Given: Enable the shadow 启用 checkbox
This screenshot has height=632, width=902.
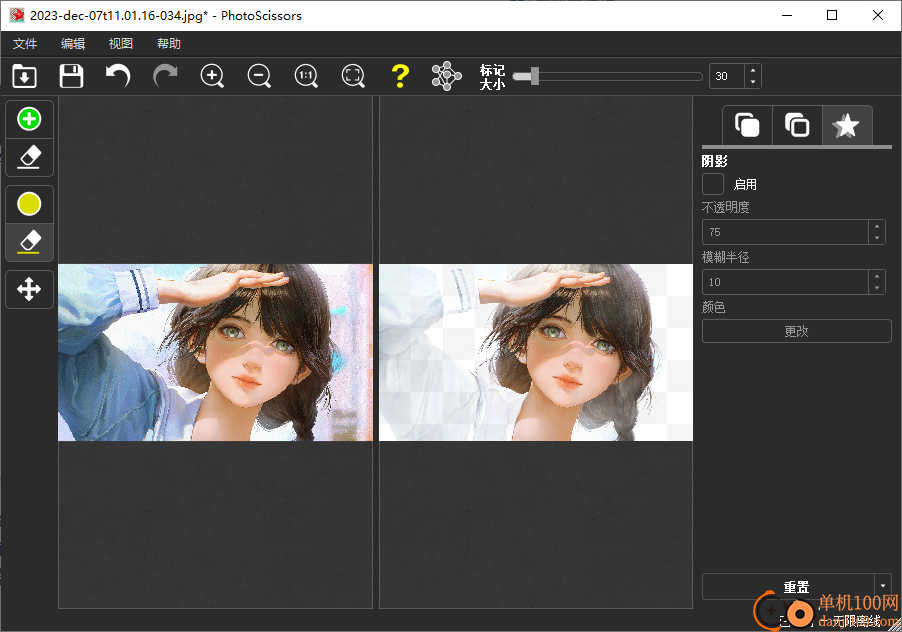Looking at the screenshot, I should [x=713, y=185].
